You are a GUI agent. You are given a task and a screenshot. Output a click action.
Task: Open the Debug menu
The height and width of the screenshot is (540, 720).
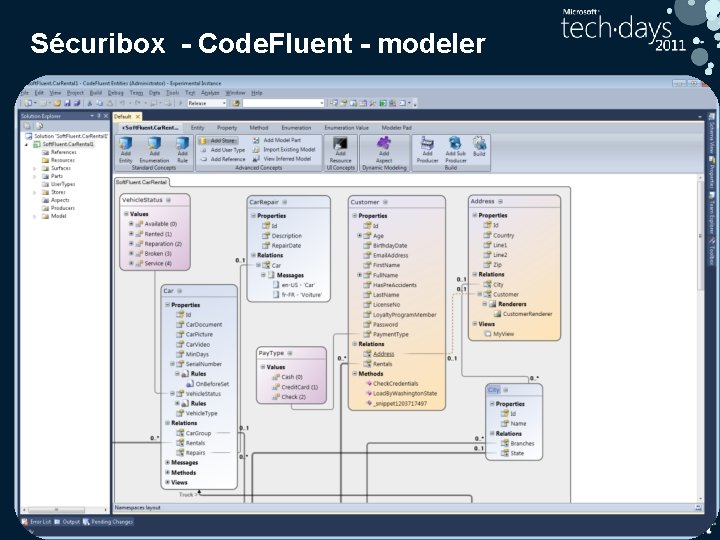point(116,93)
